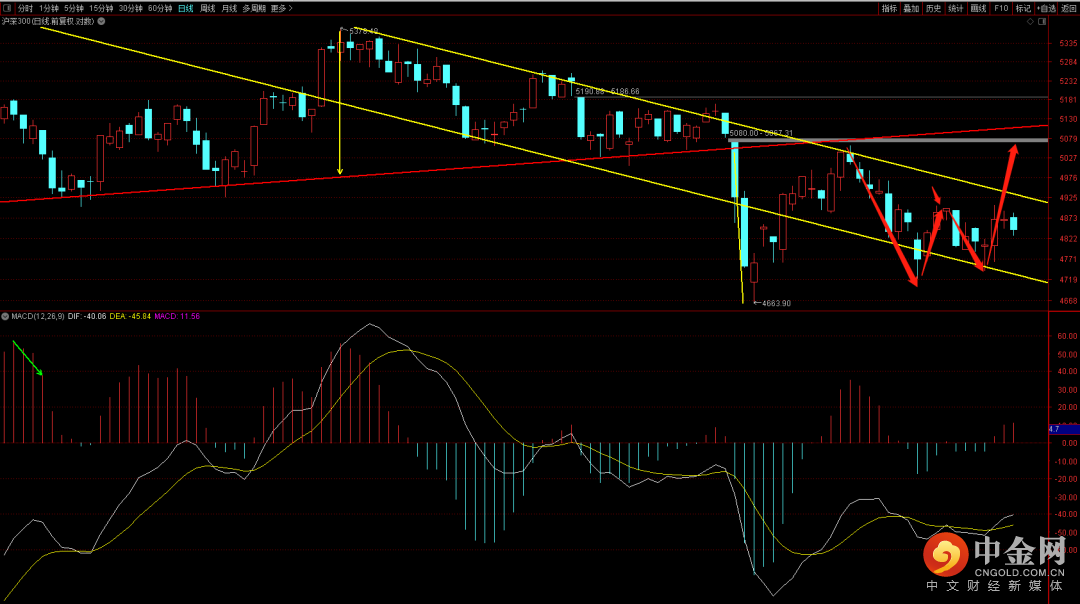
Task: Toggle +自选 add to watchlist
Action: coord(1045,8)
